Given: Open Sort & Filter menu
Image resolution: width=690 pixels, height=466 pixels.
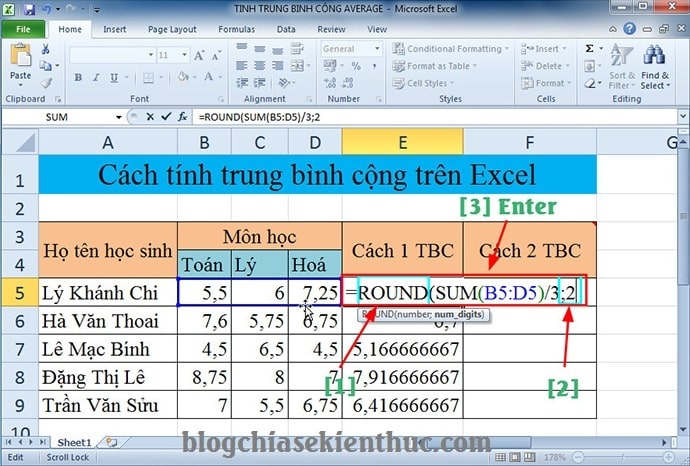Looking at the screenshot, I should click(x=622, y=66).
